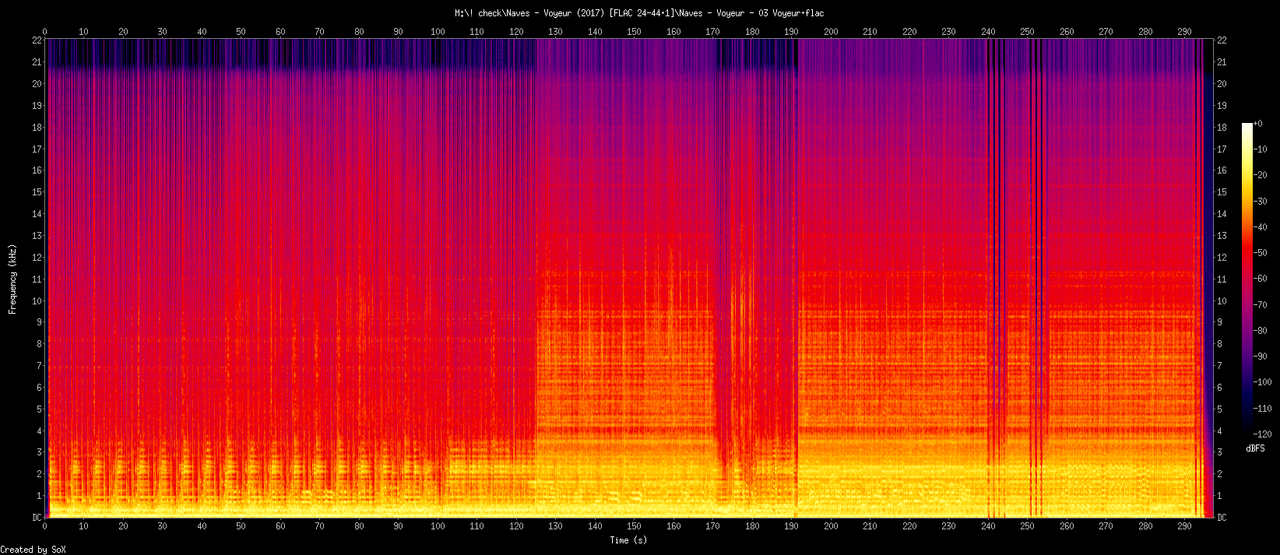Click '19' on the left frequency axis
Viewport: 1280px width, 555px height.
[x=36, y=105]
